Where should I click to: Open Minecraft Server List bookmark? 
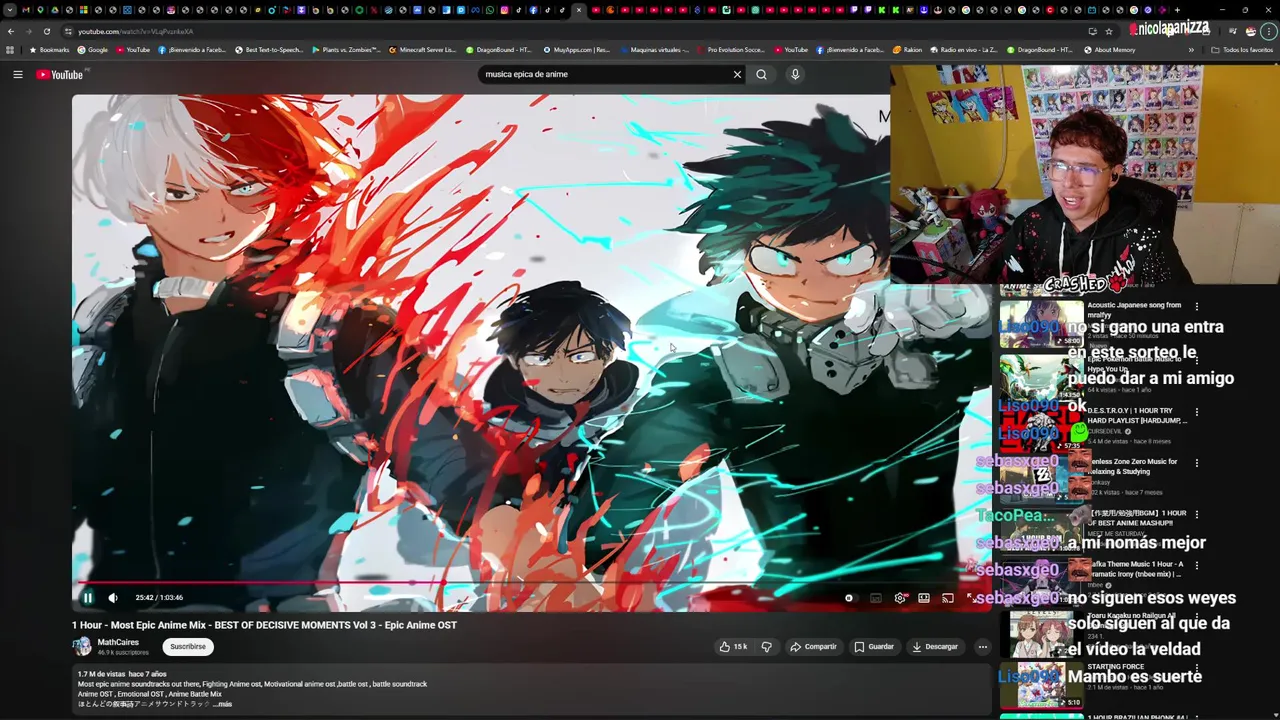423,50
